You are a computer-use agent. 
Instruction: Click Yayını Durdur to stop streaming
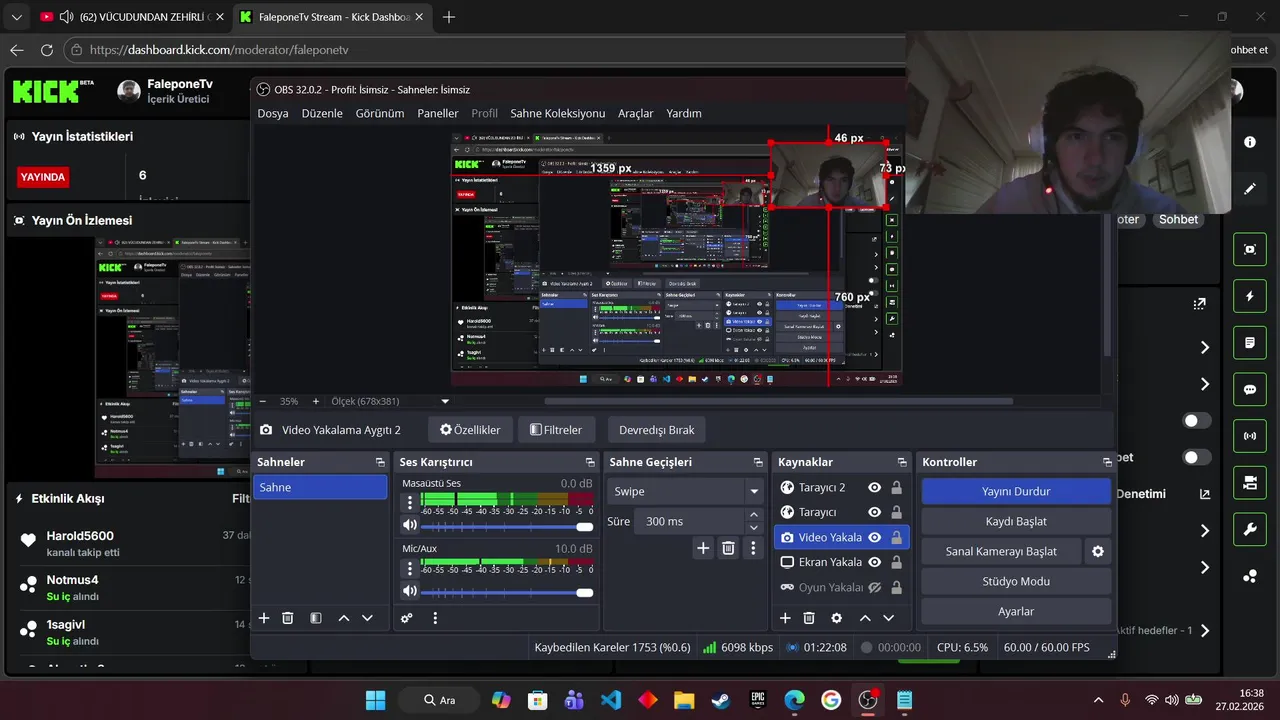[1016, 491]
